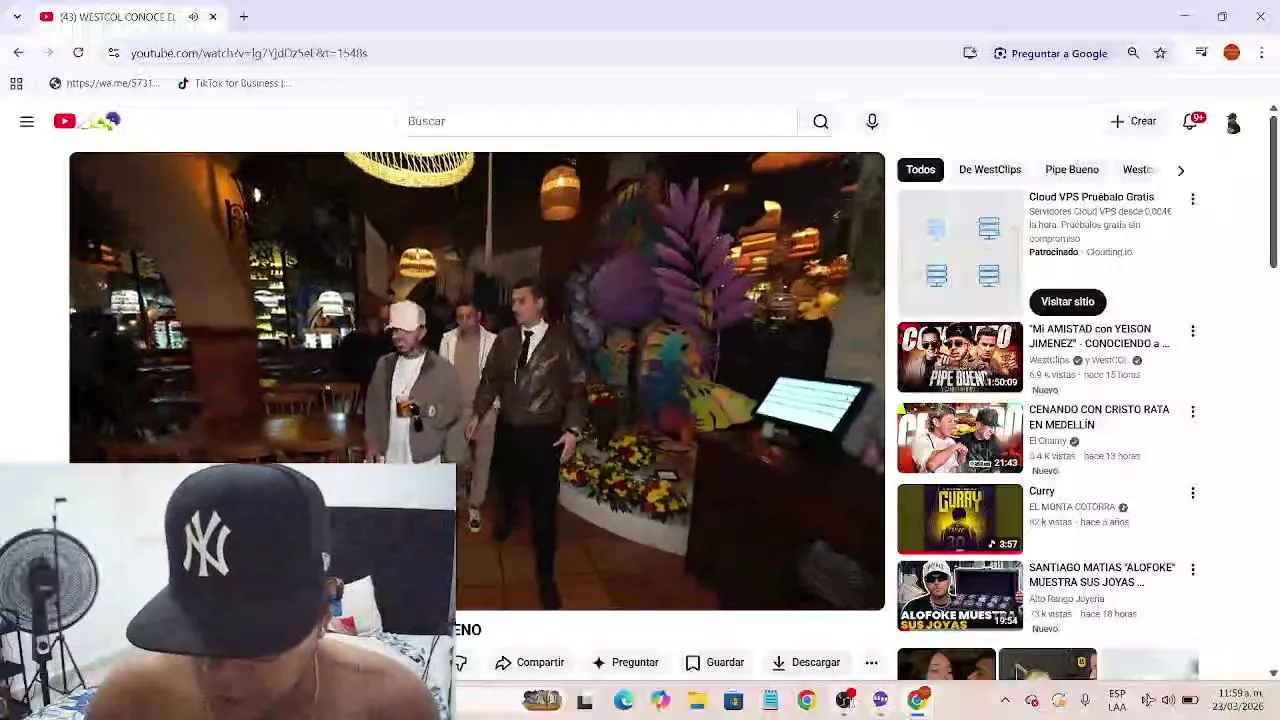
Task: Click EL MUNTA COTORRA channel name
Action: [x=1072, y=507]
